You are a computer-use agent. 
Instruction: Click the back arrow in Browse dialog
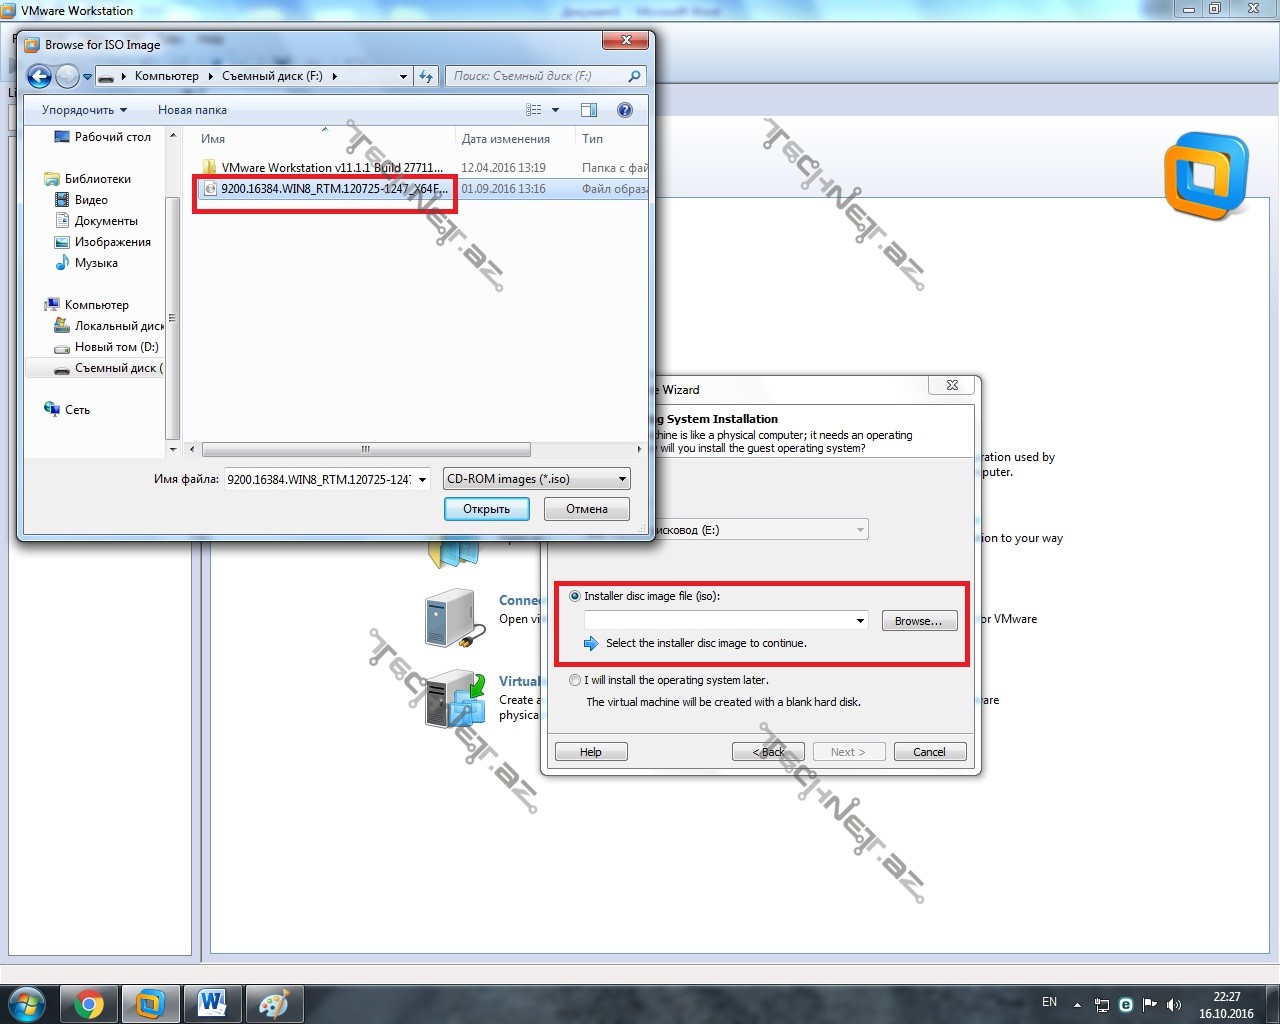(x=39, y=76)
